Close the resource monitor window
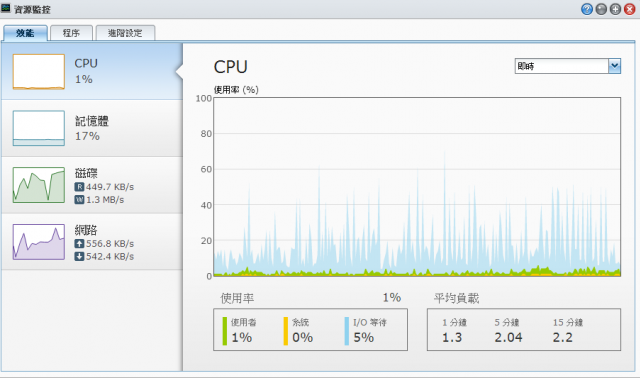The height and width of the screenshot is (378, 640). coord(629,9)
